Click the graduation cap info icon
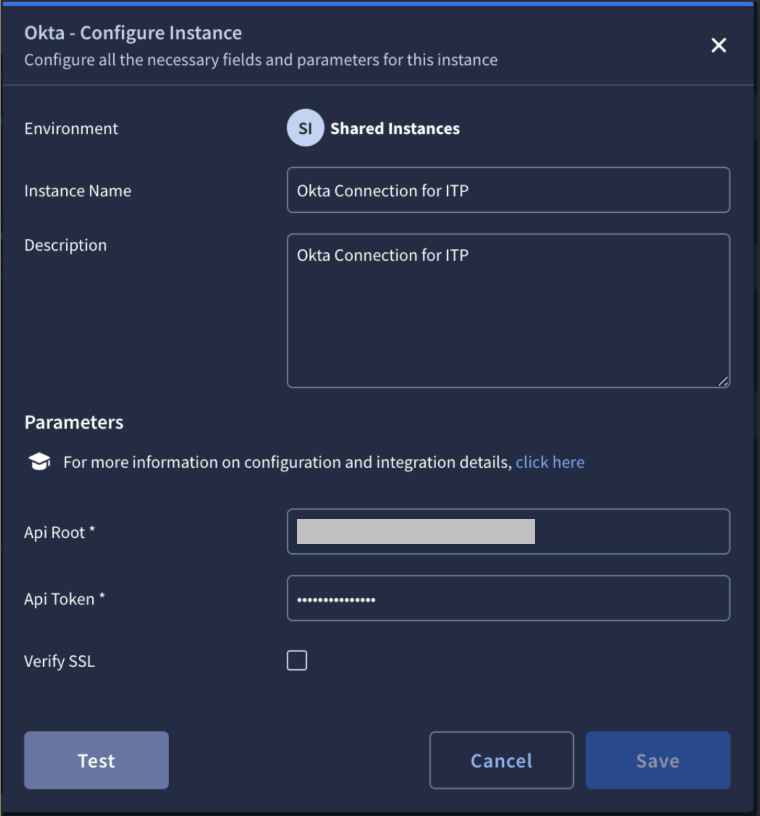Viewport: 760px width, 816px height. click(40, 462)
